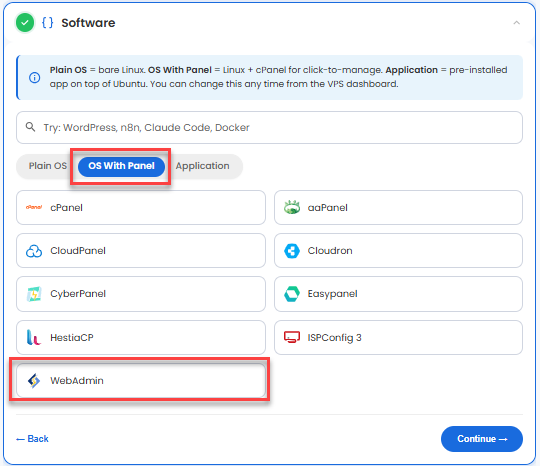The image size is (540, 466).
Task: Select the OS With Panel tab
Action: click(x=121, y=166)
